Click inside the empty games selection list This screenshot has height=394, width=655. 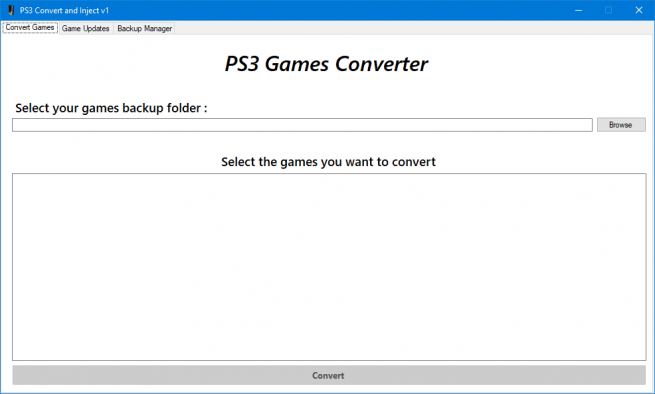tap(329, 267)
